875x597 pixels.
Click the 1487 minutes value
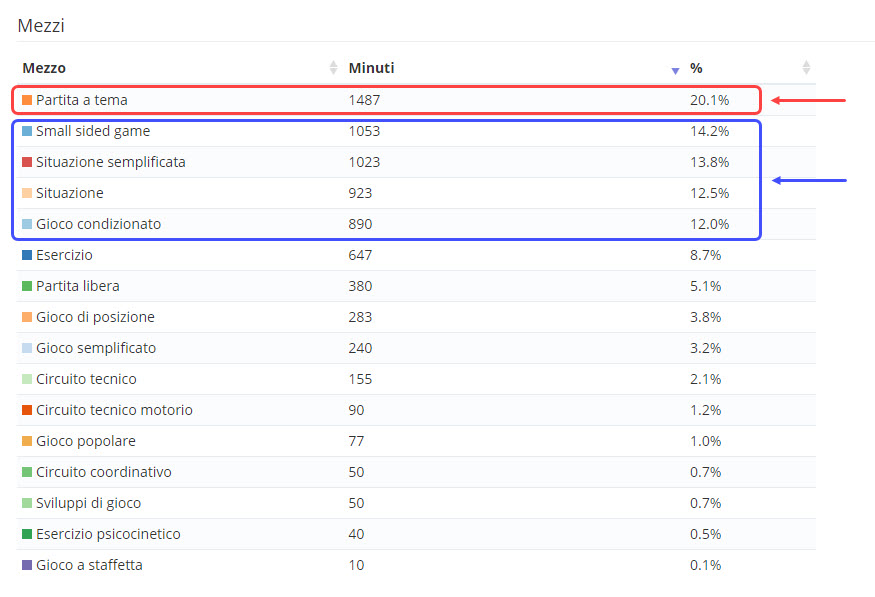point(364,100)
